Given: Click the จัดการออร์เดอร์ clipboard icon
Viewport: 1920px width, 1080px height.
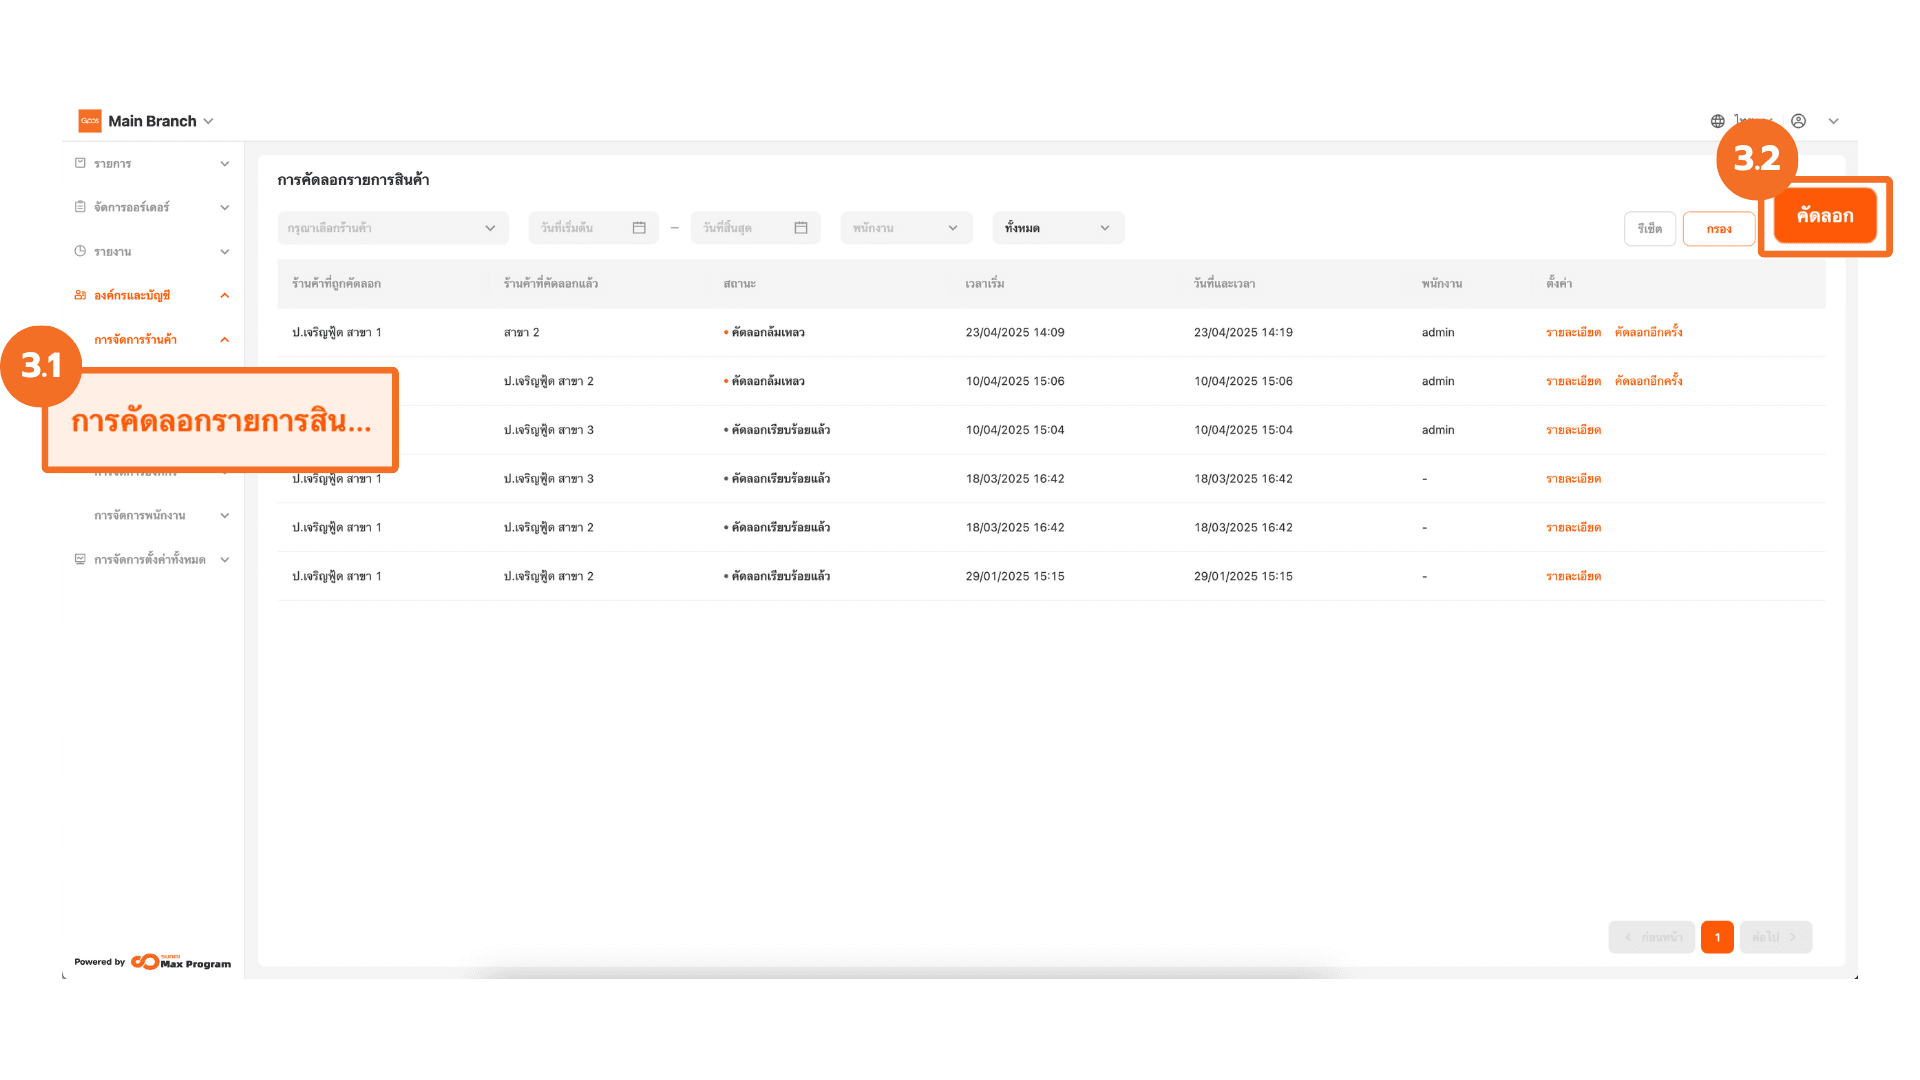Looking at the screenshot, I should pyautogui.click(x=80, y=207).
